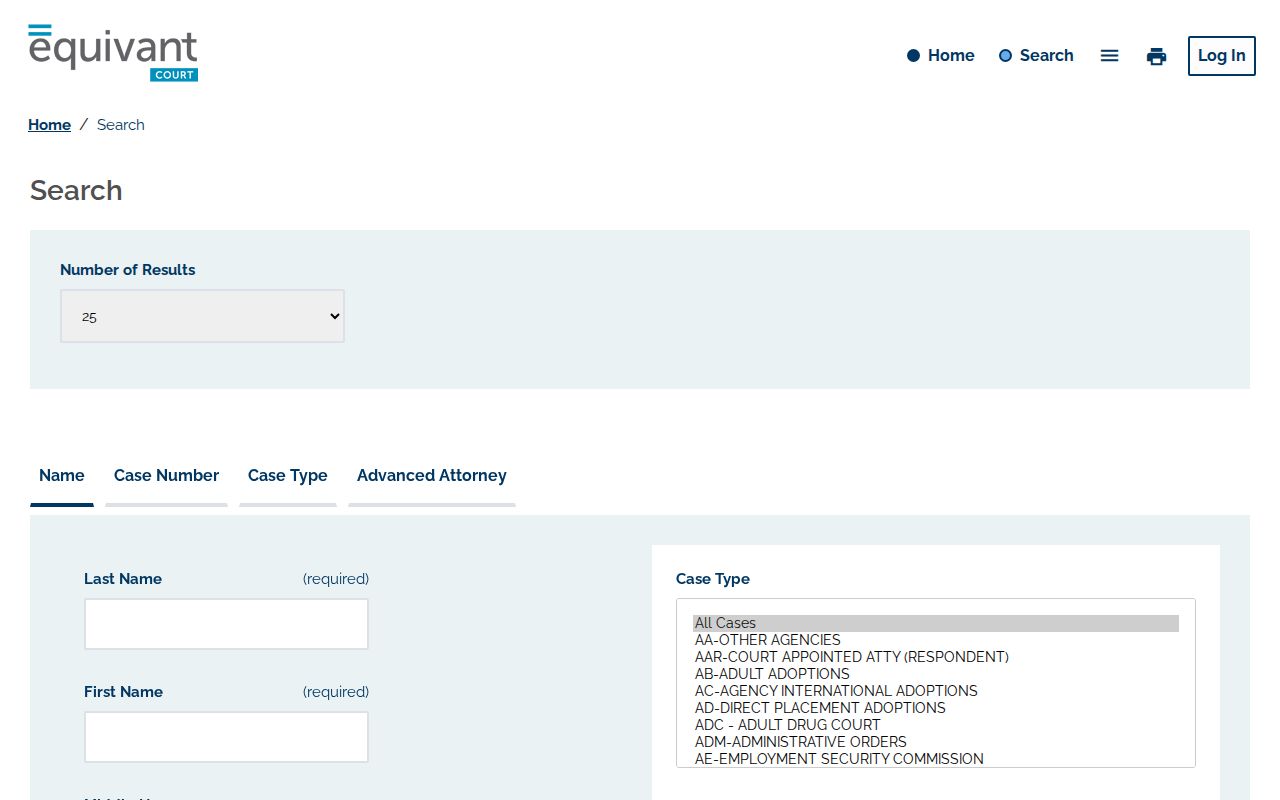This screenshot has width=1280, height=800.
Task: Switch to the Case Type tab
Action: point(288,476)
